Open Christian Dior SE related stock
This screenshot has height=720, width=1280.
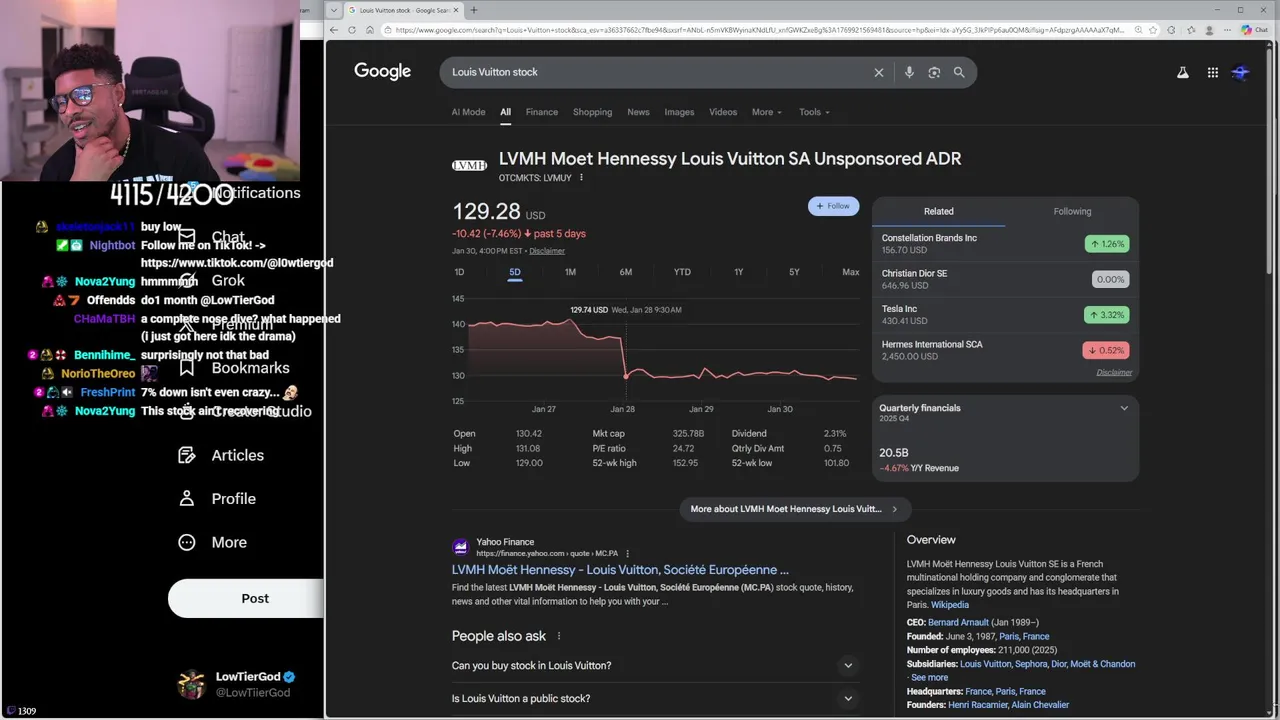pyautogui.click(x=1005, y=279)
